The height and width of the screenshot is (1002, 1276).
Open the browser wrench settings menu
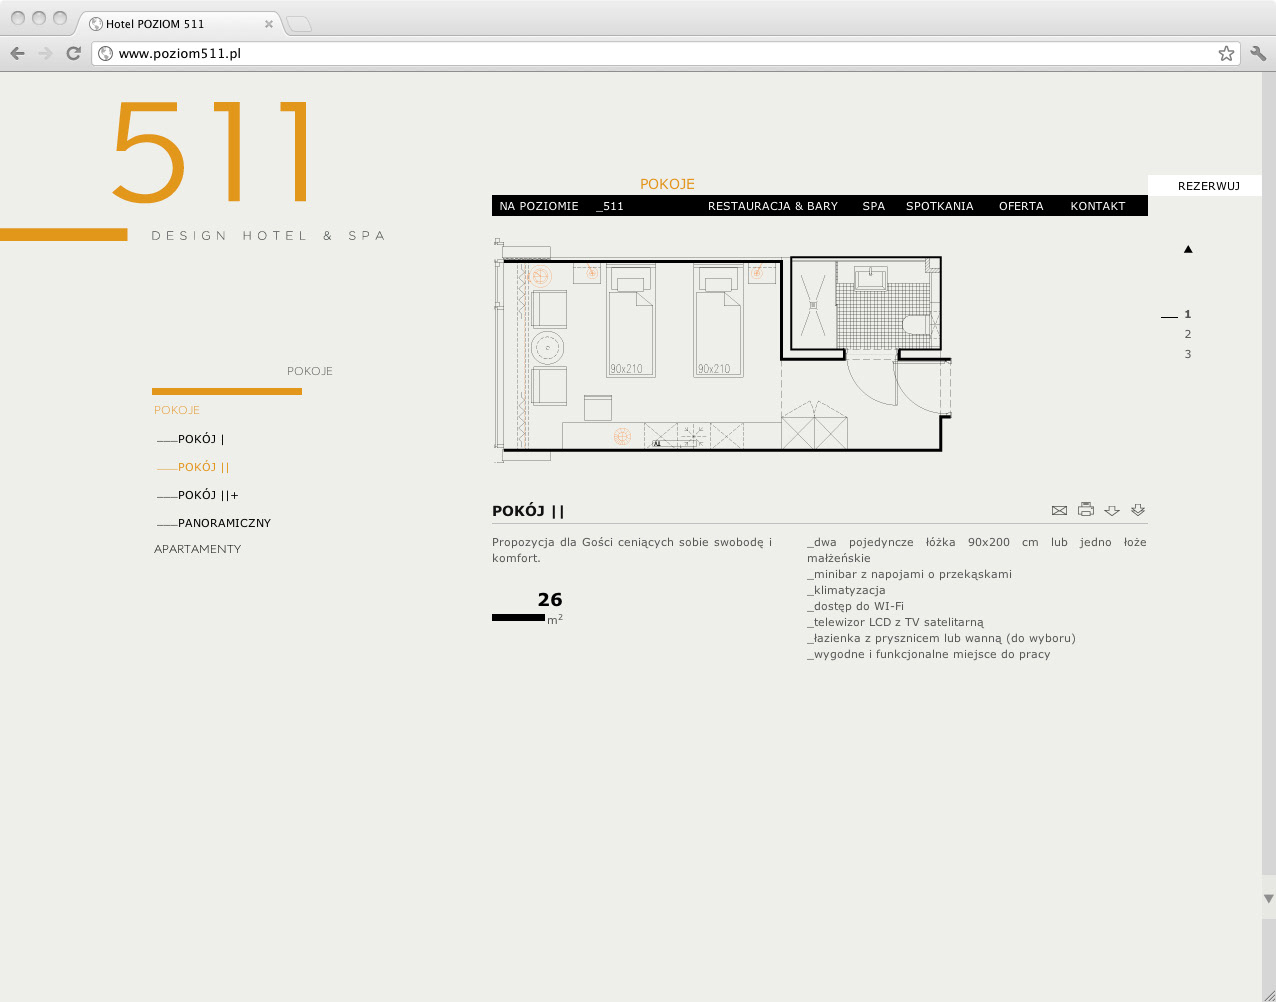coord(1258,53)
